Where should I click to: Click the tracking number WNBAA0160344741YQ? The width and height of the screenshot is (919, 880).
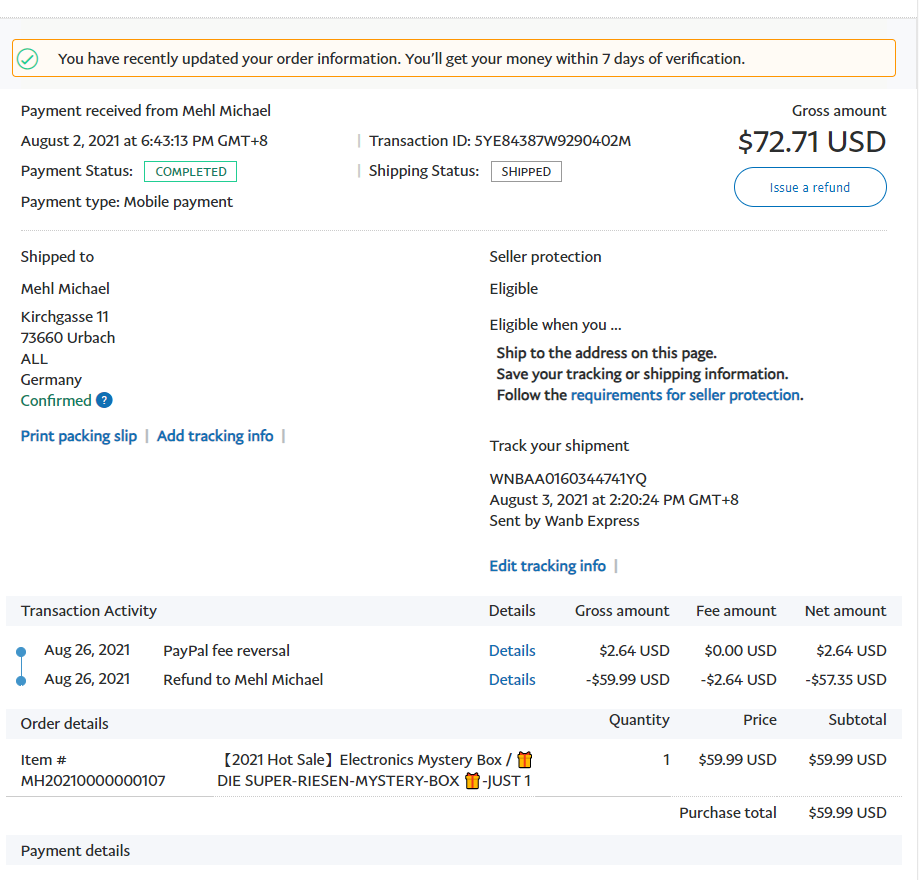point(568,479)
